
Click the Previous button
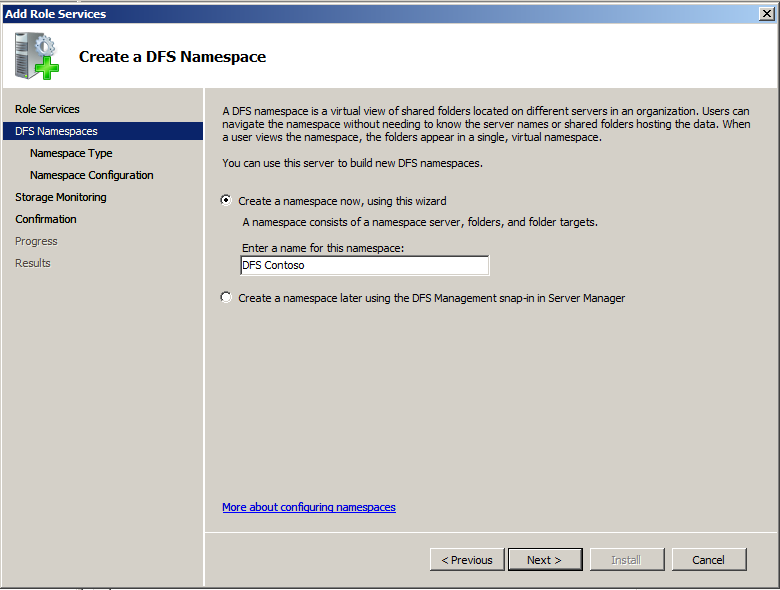click(467, 560)
